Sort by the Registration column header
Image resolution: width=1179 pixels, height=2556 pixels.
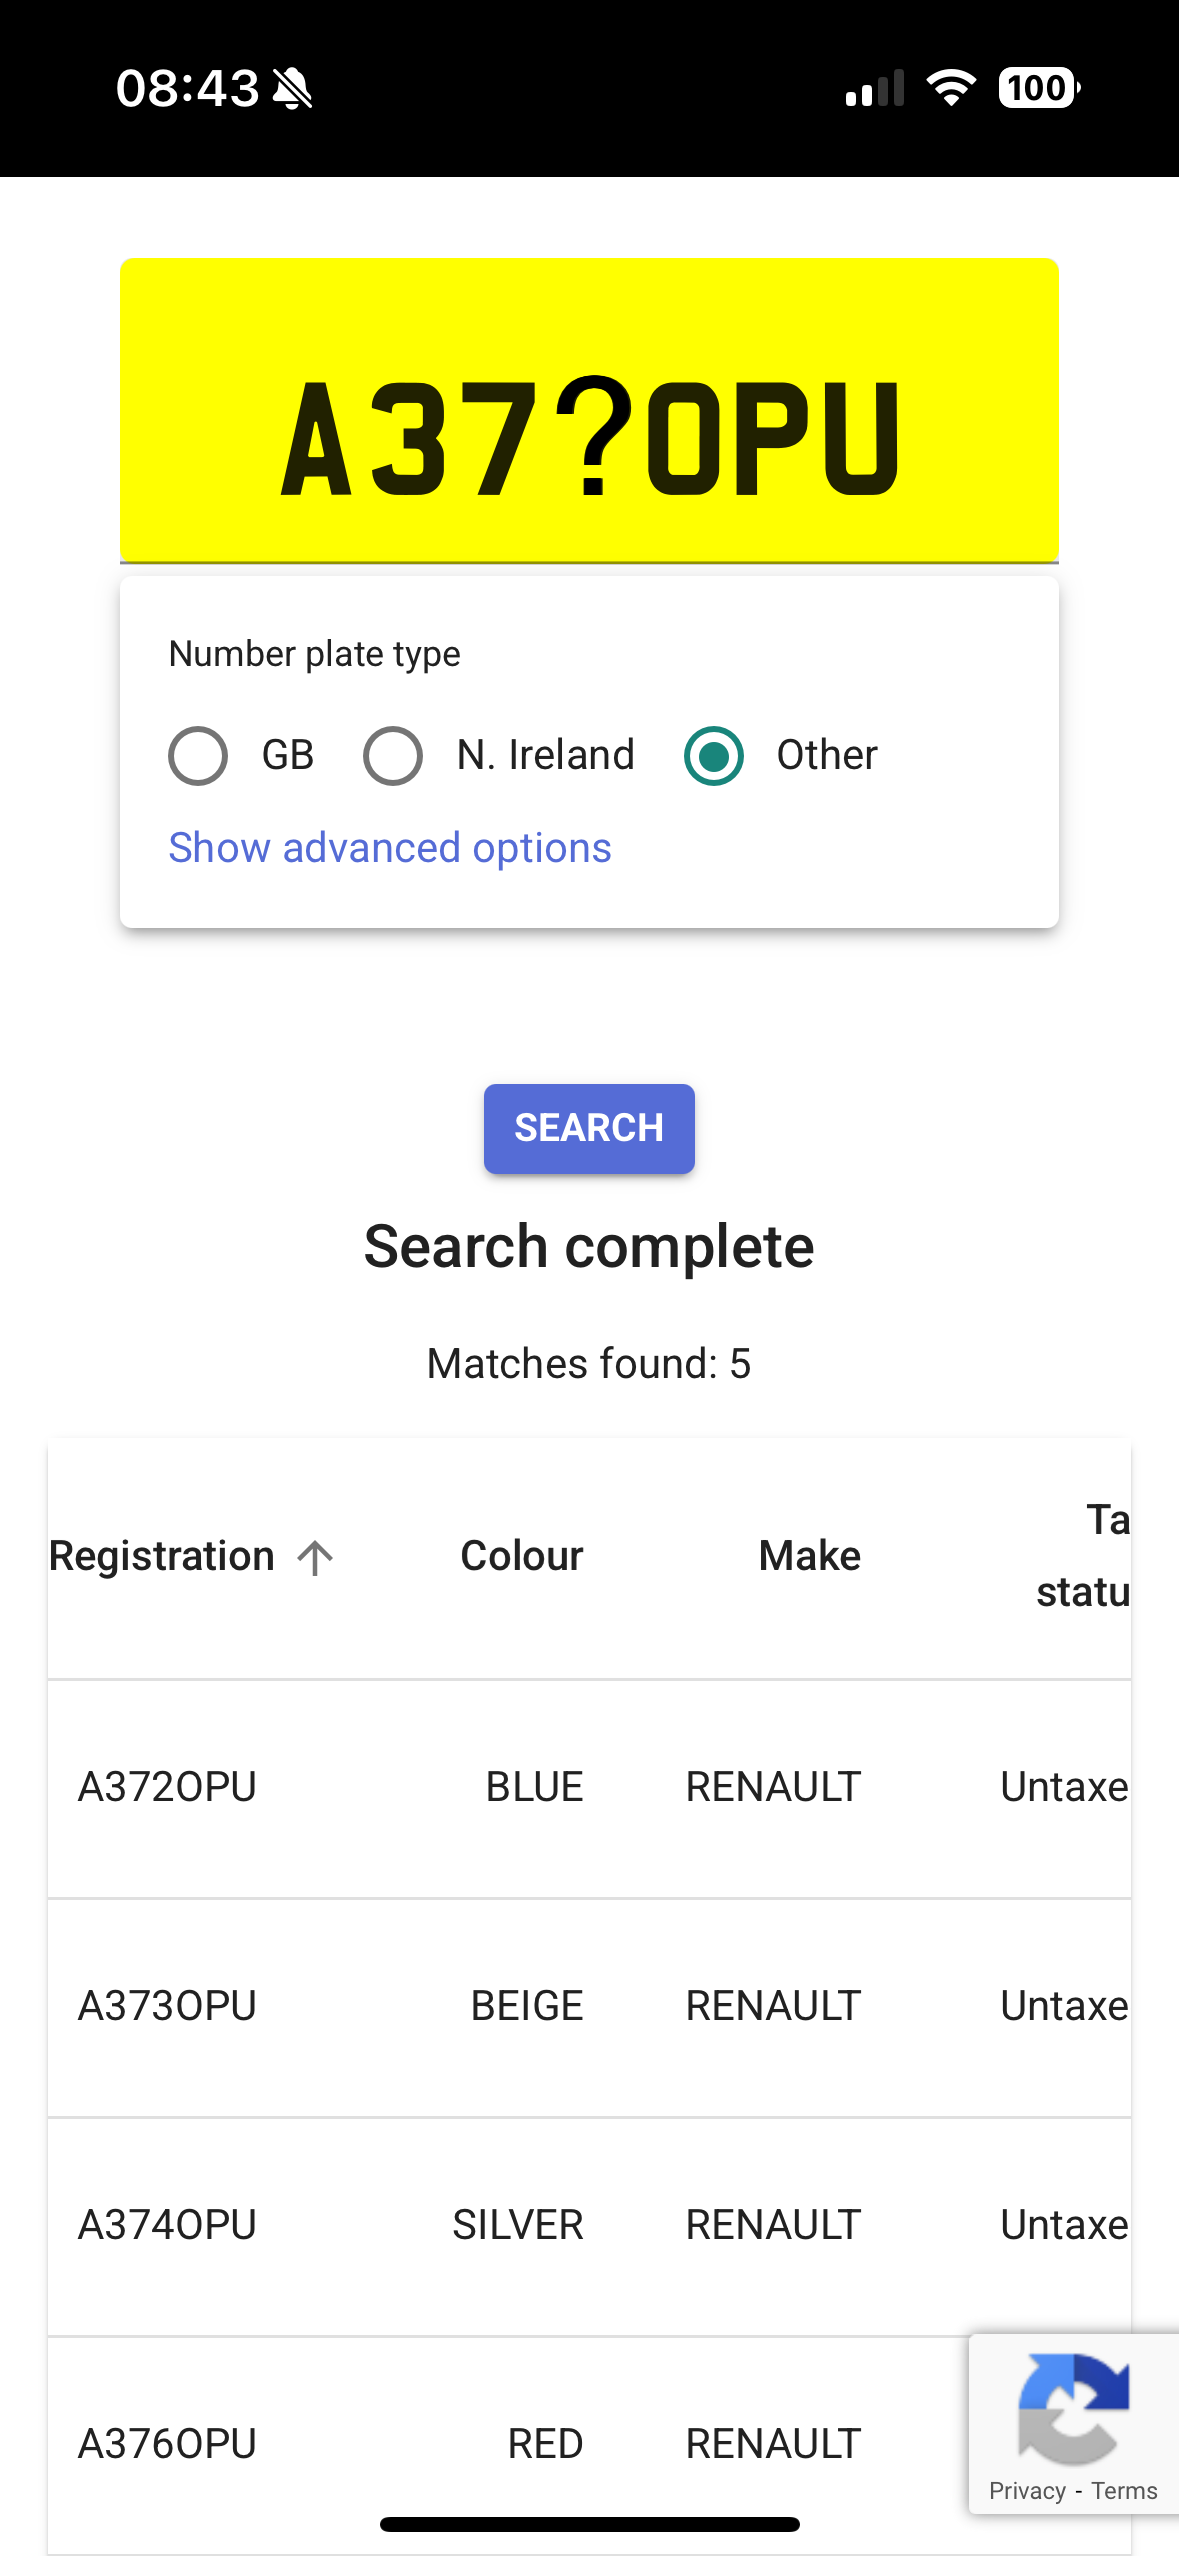(x=162, y=1556)
